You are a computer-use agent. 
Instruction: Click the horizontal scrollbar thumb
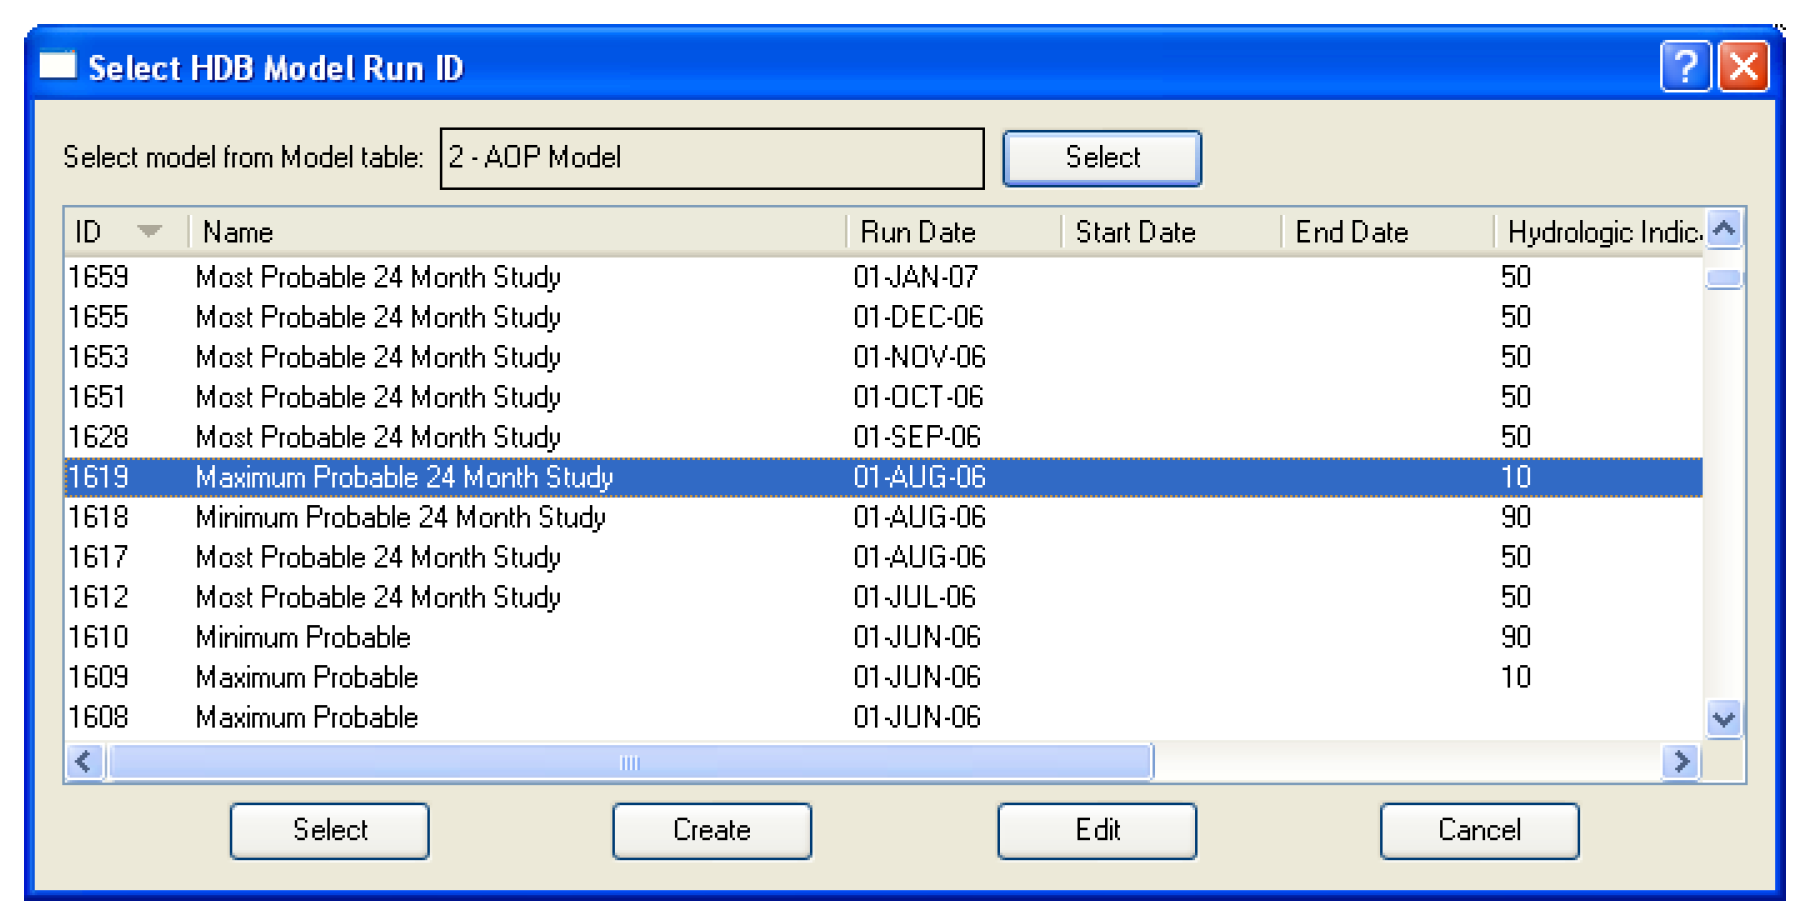click(x=629, y=762)
